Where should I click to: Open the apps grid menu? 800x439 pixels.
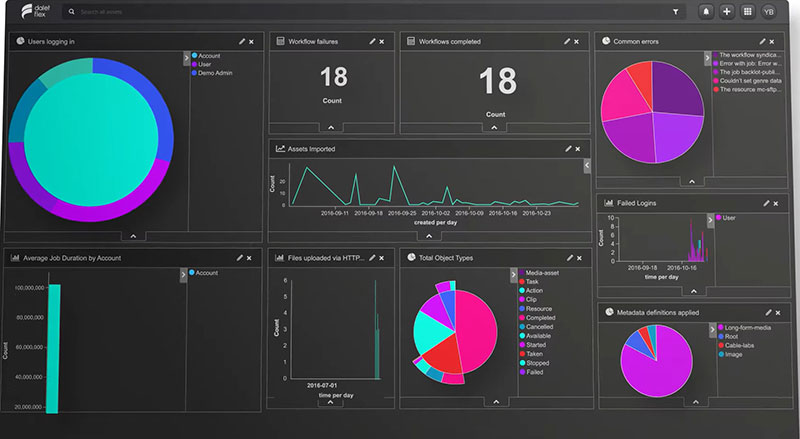[747, 12]
